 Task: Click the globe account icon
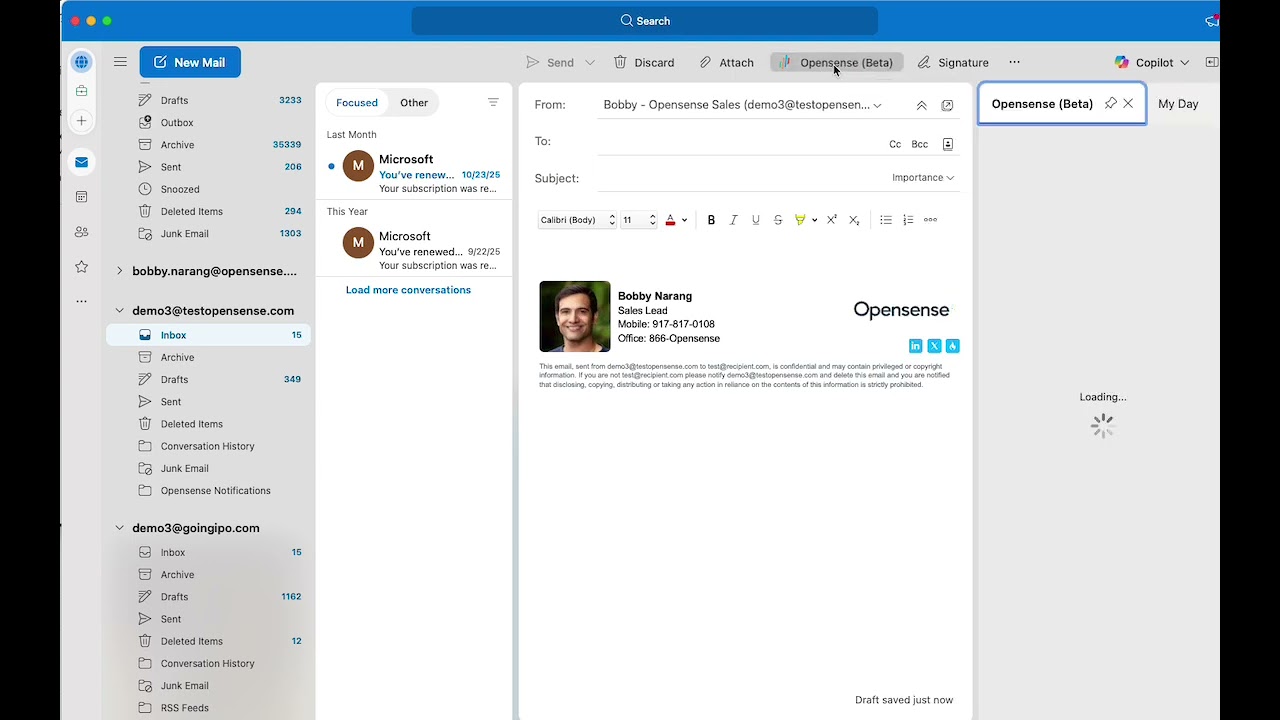click(82, 62)
